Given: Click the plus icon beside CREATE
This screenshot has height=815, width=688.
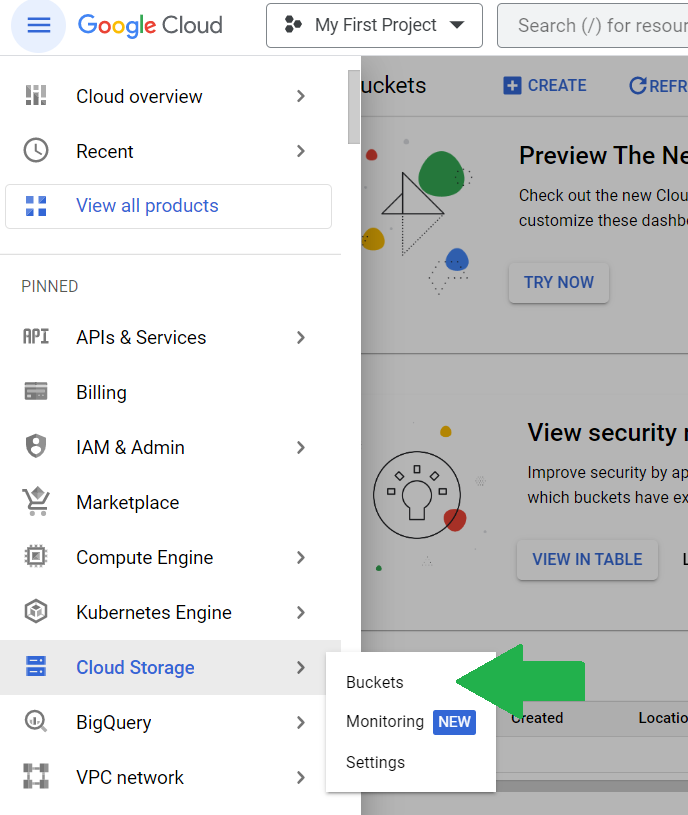Looking at the screenshot, I should click(x=512, y=85).
